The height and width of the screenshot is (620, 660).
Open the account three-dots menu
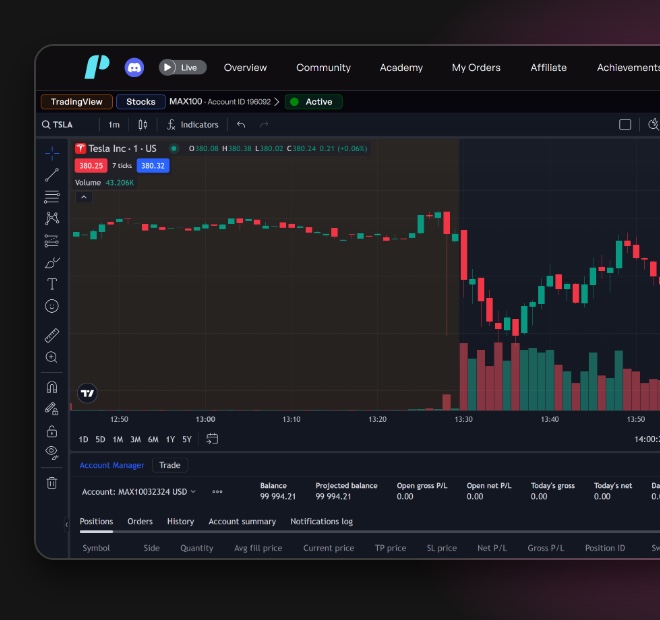point(217,492)
